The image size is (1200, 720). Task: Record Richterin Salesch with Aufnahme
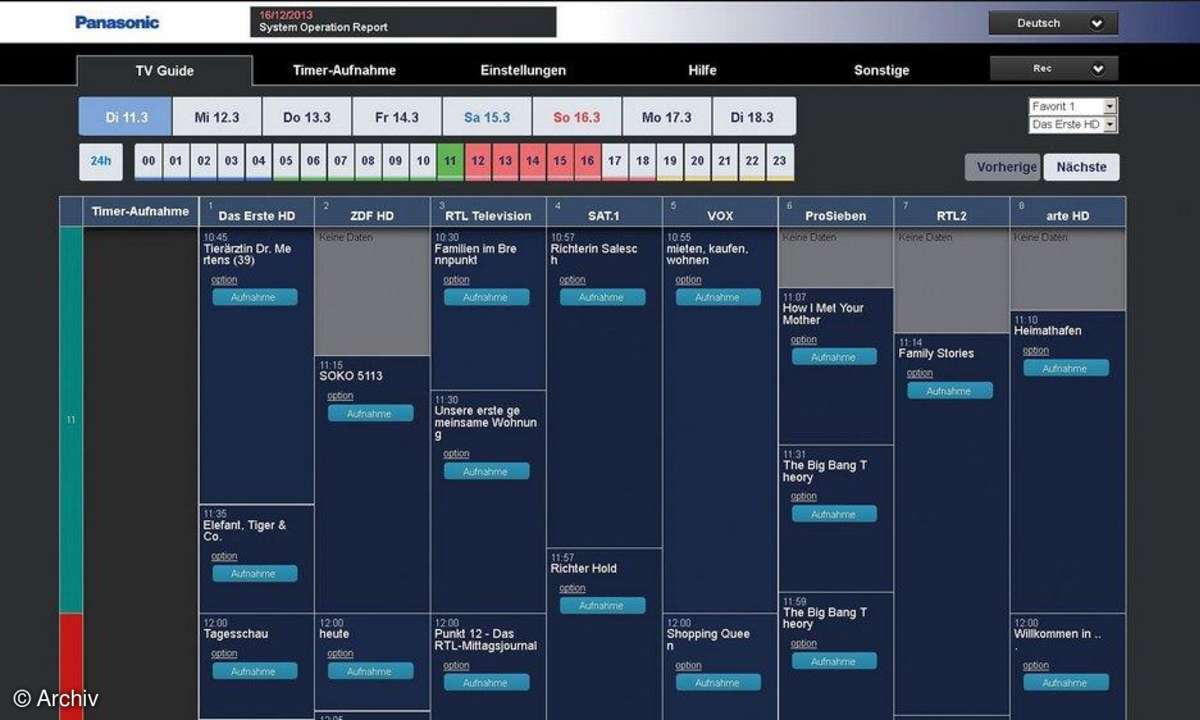602,297
